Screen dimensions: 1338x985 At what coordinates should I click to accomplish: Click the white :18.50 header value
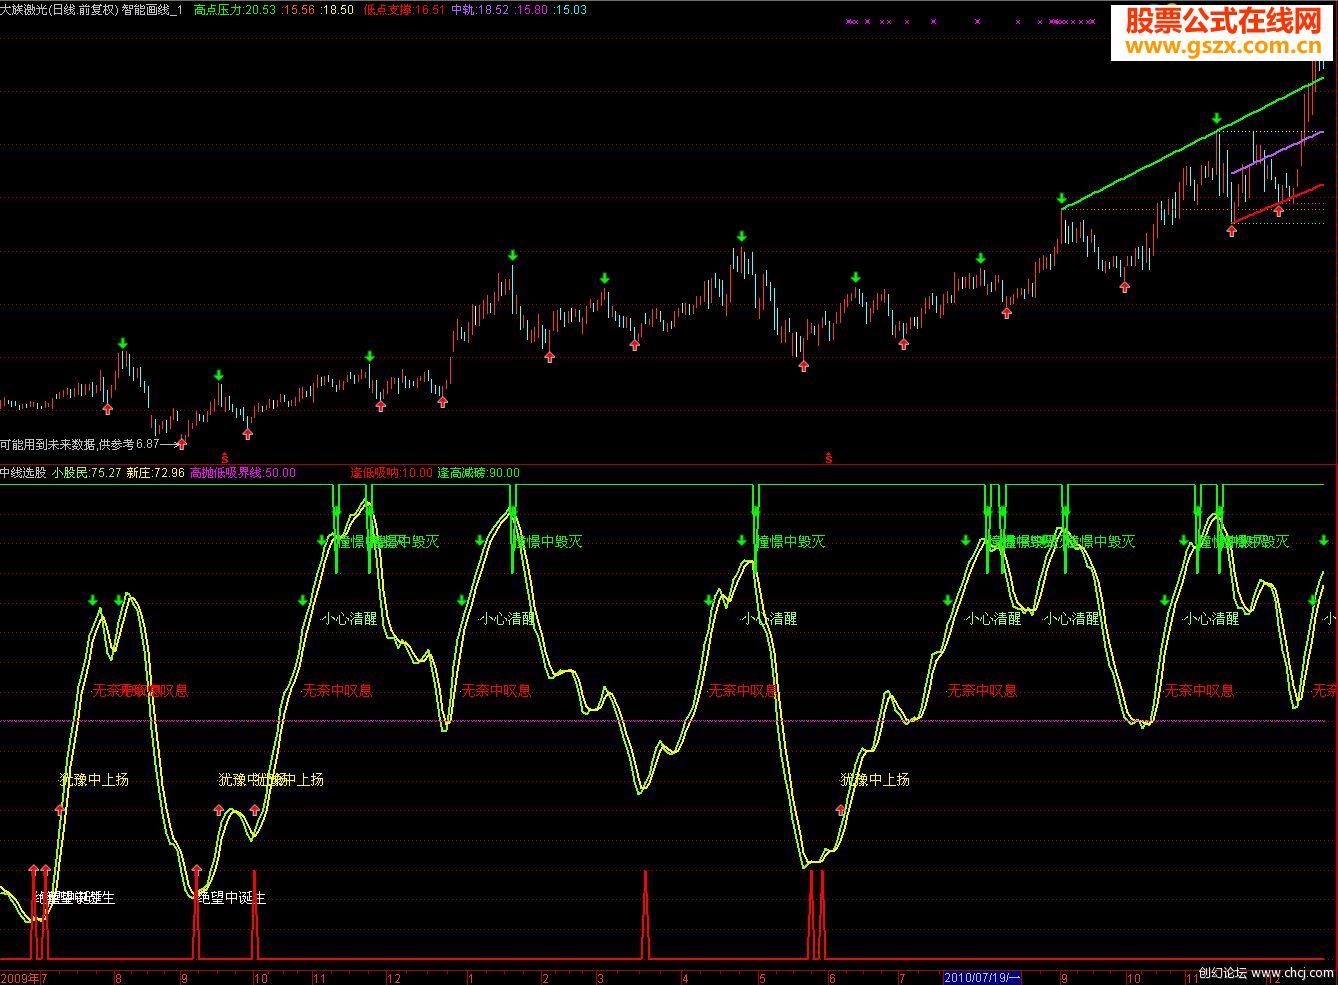pos(338,9)
